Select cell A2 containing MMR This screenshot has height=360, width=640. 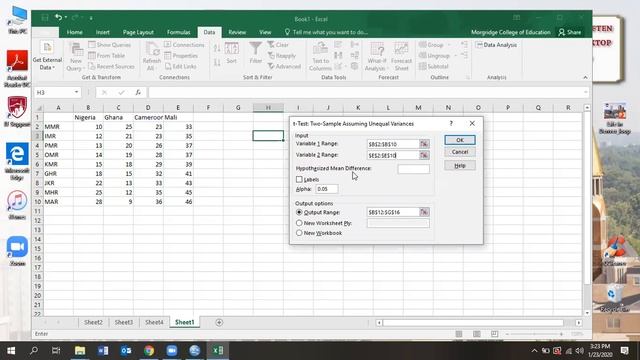(58, 127)
